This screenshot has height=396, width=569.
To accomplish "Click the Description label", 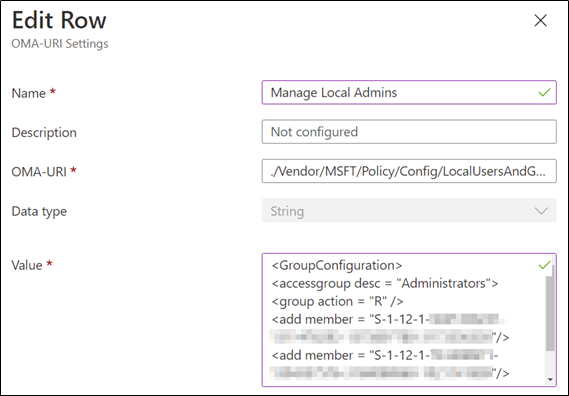I will (x=44, y=132).
